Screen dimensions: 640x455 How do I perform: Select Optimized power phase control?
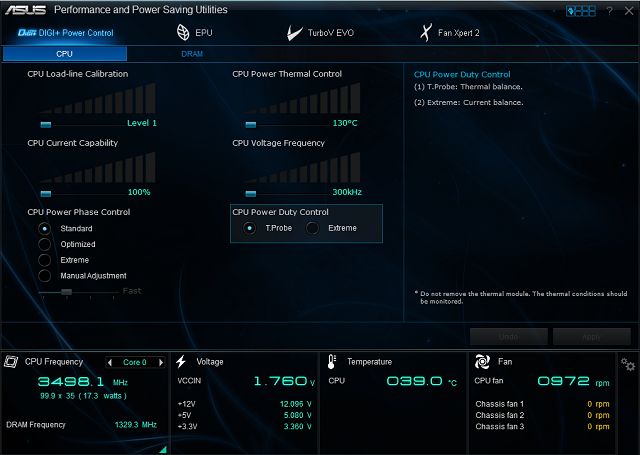pyautogui.click(x=44, y=244)
